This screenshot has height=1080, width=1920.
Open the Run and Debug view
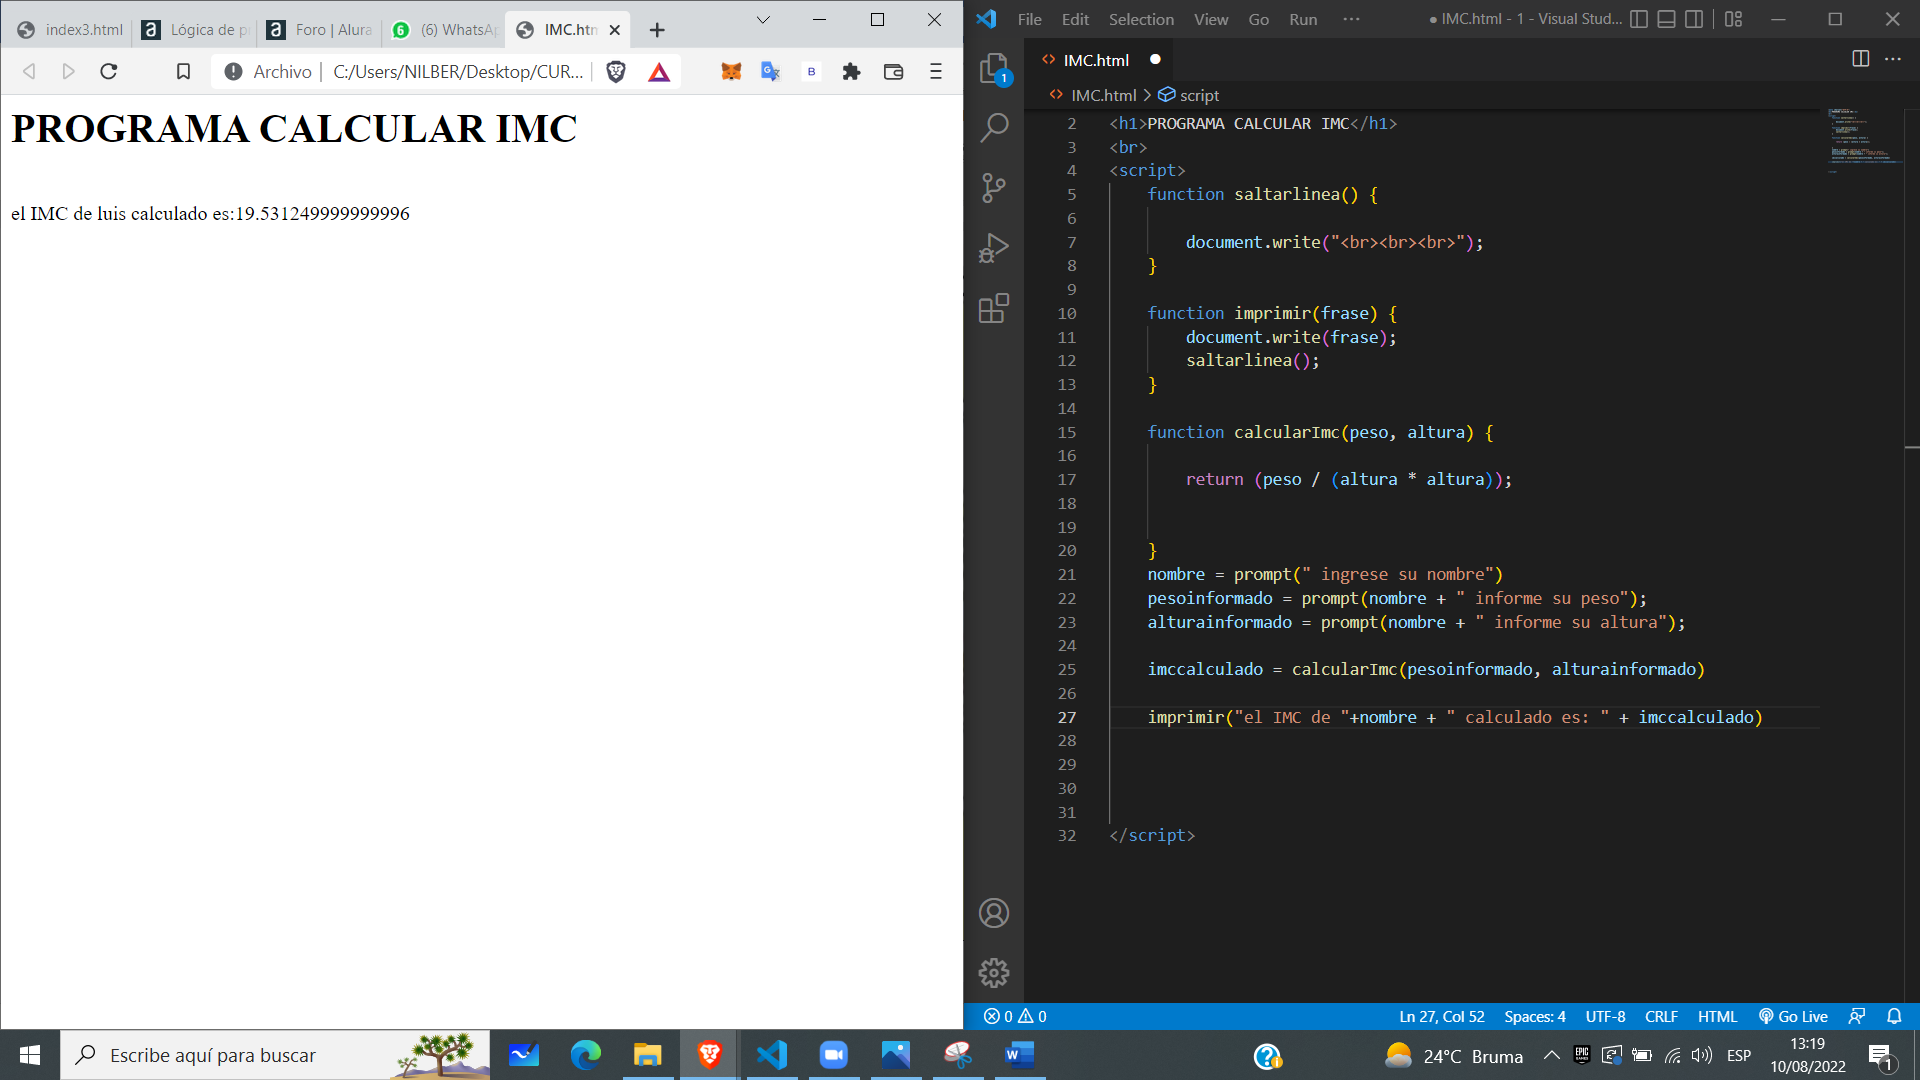pos(994,248)
